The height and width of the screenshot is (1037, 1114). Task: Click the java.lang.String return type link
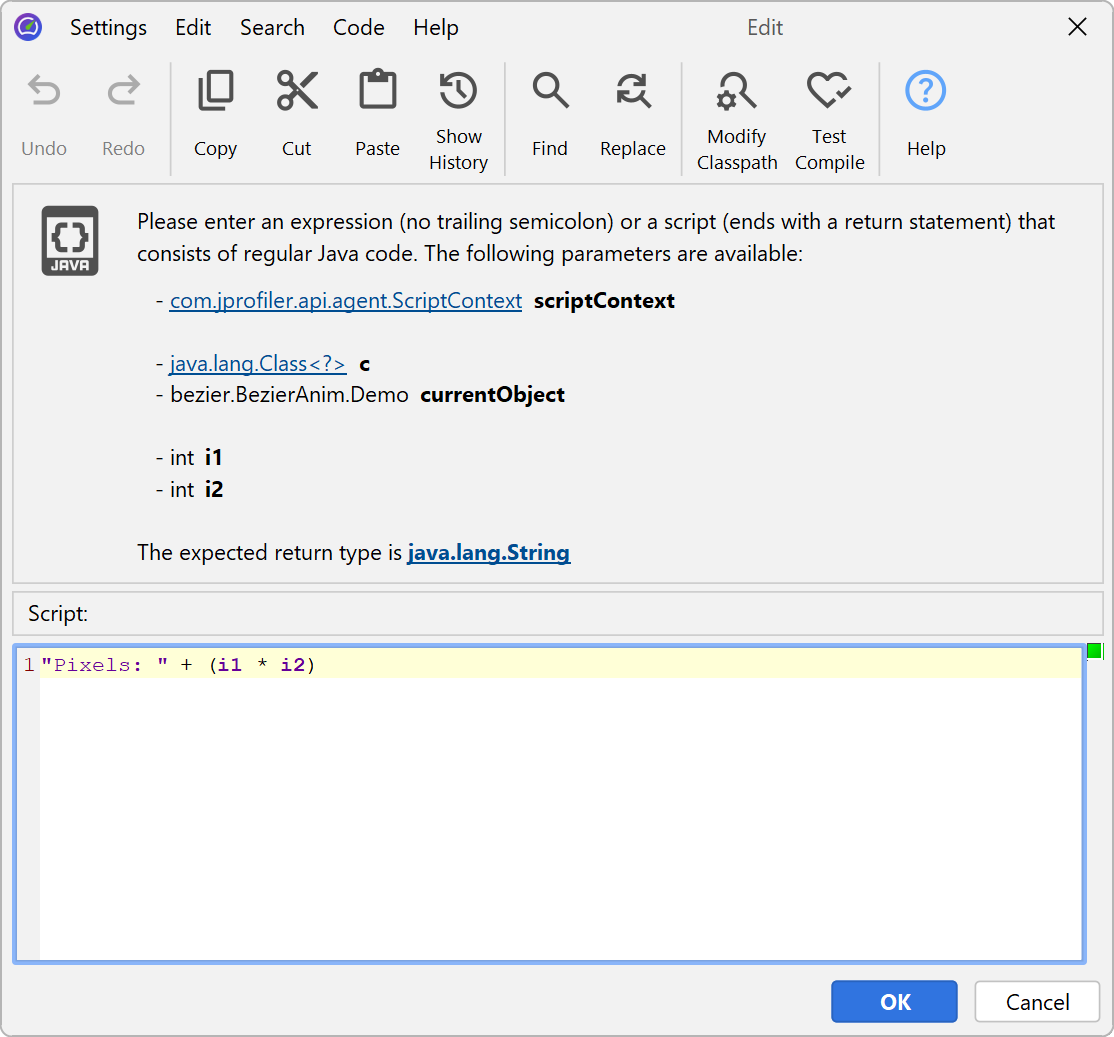point(489,553)
